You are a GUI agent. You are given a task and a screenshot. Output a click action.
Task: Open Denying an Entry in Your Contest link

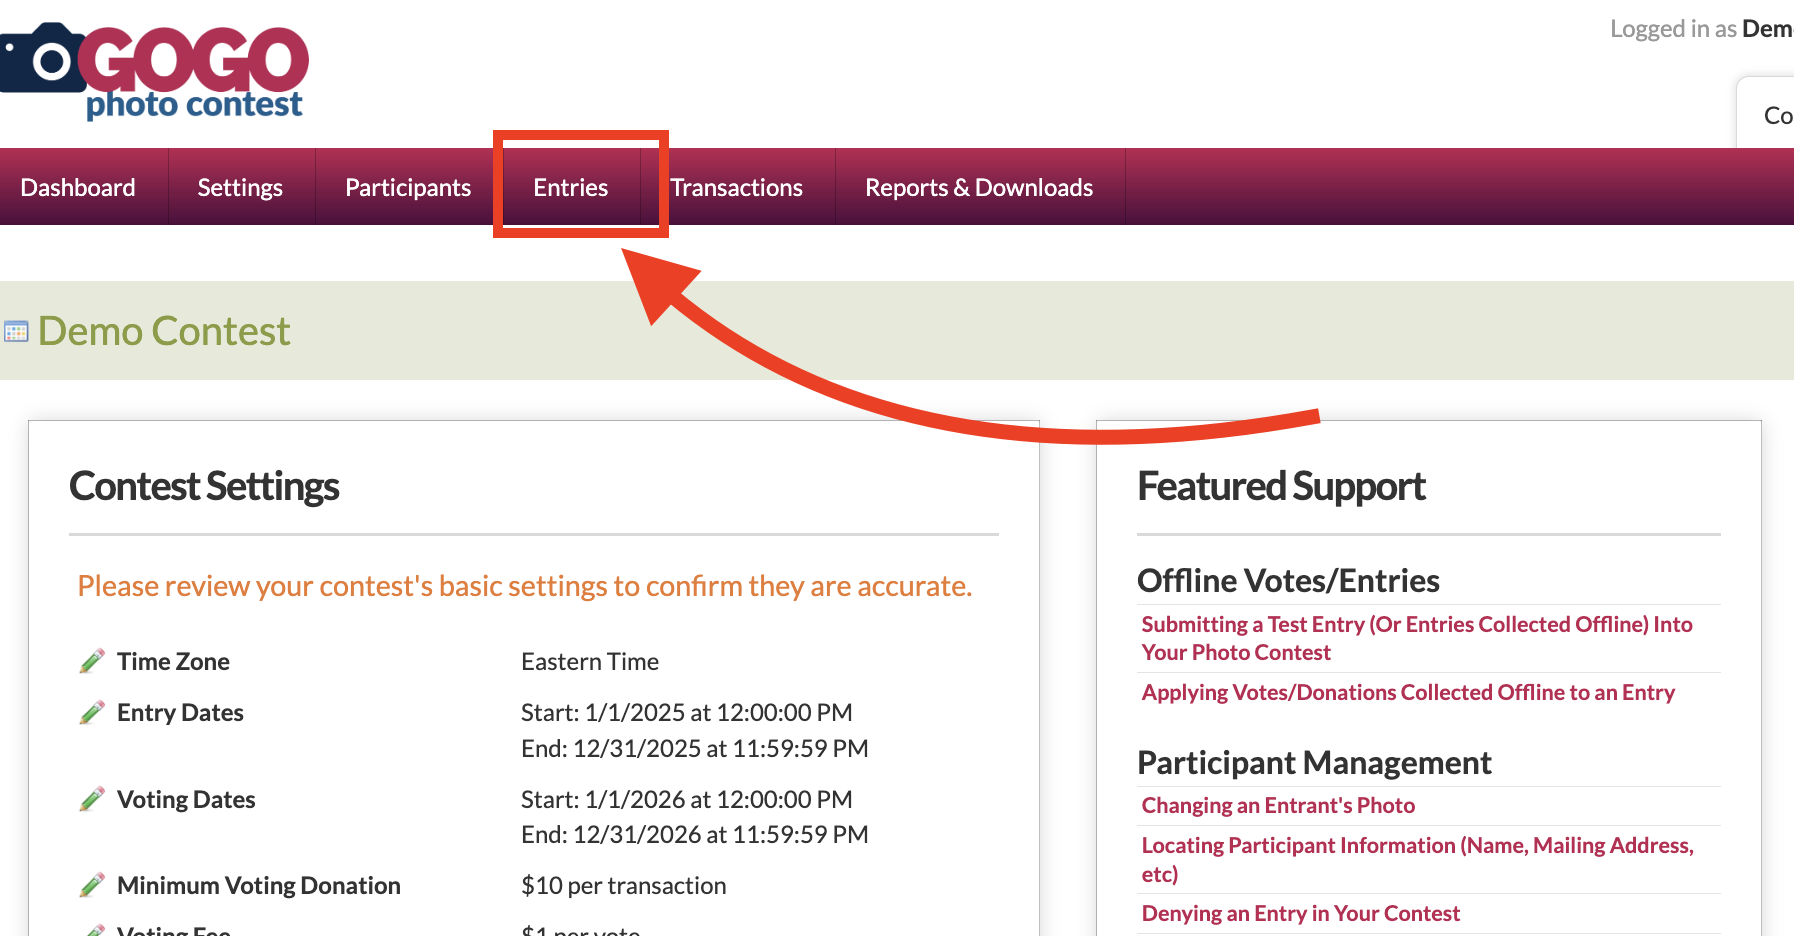[1300, 913]
